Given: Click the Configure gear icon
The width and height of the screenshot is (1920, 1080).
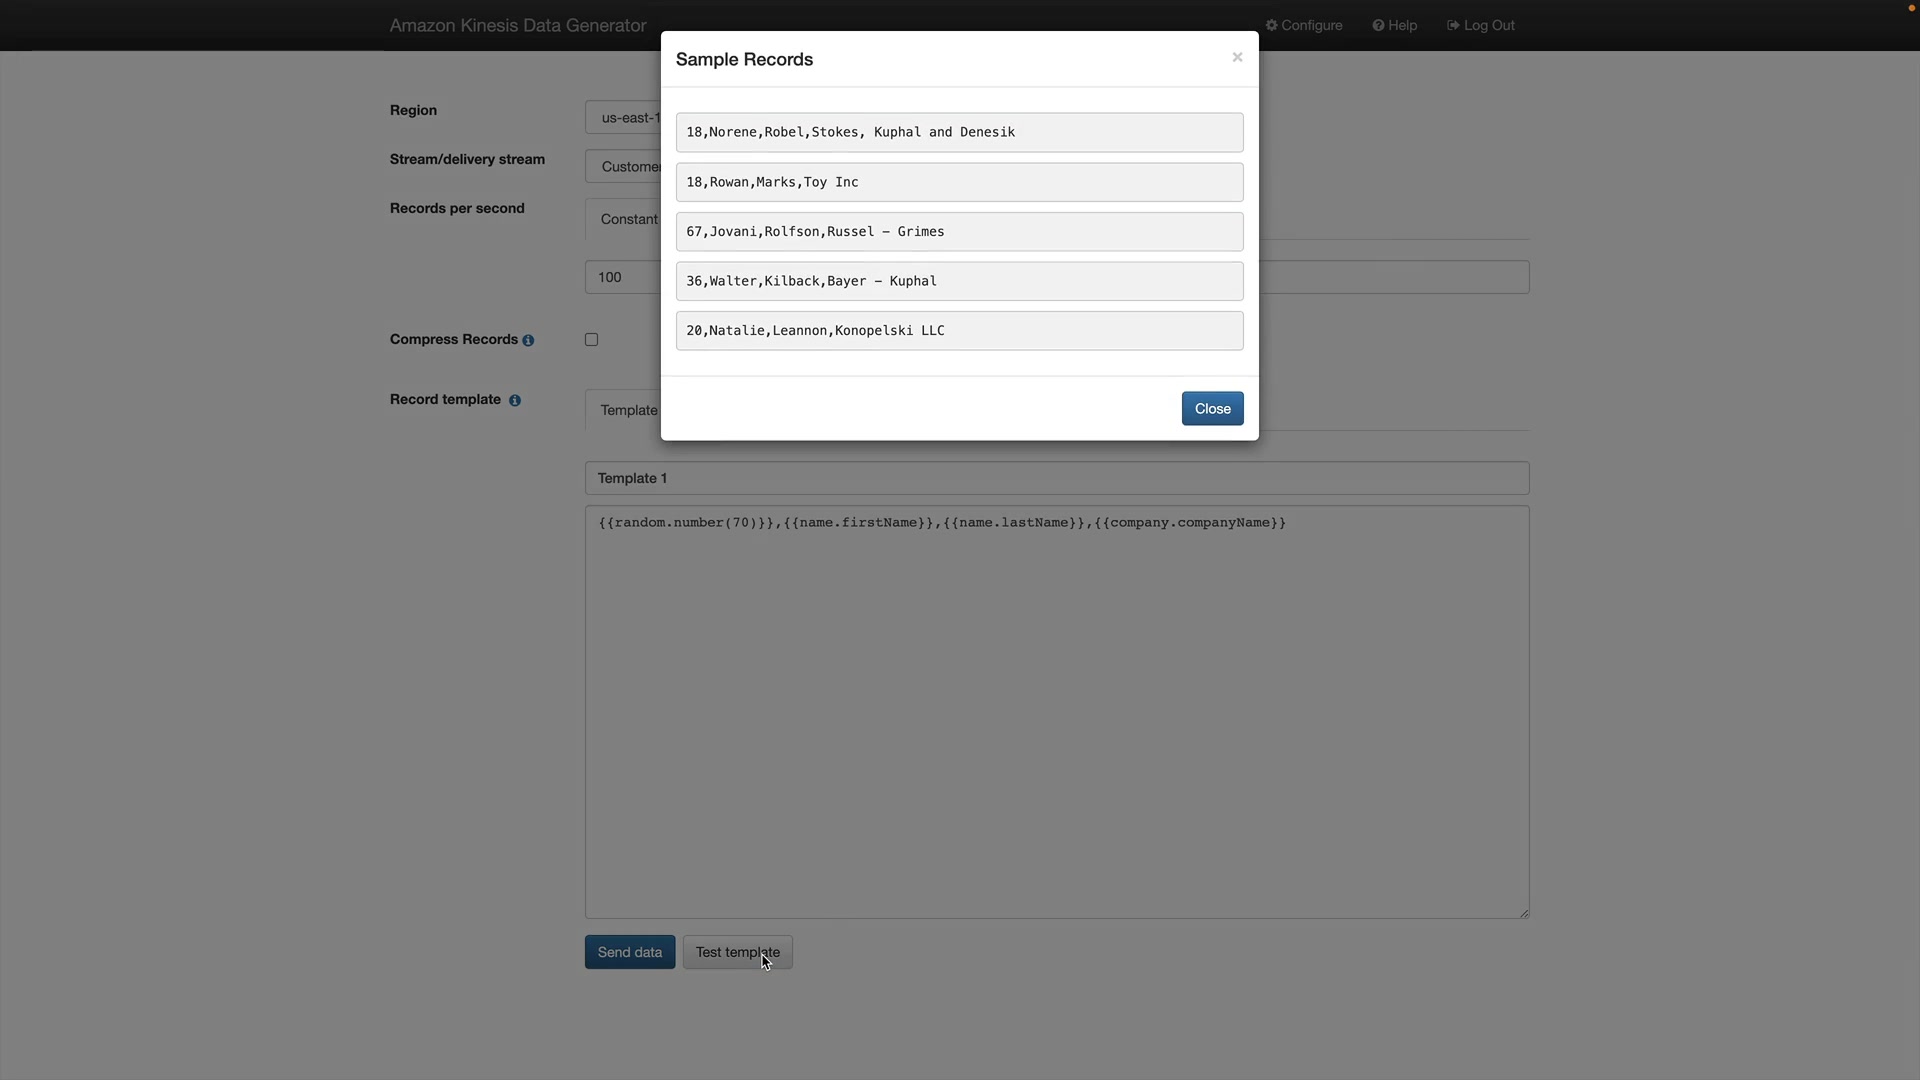Looking at the screenshot, I should click(x=1271, y=25).
